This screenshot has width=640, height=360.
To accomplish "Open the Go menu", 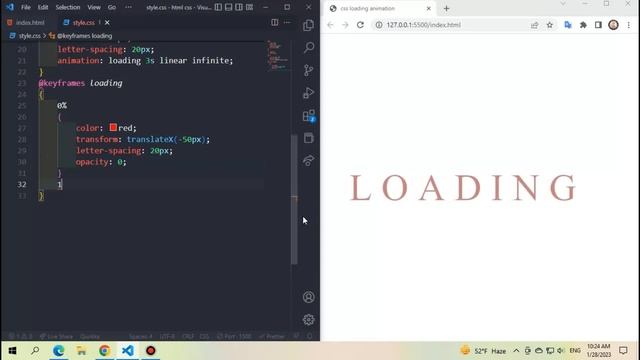I will point(112,7).
